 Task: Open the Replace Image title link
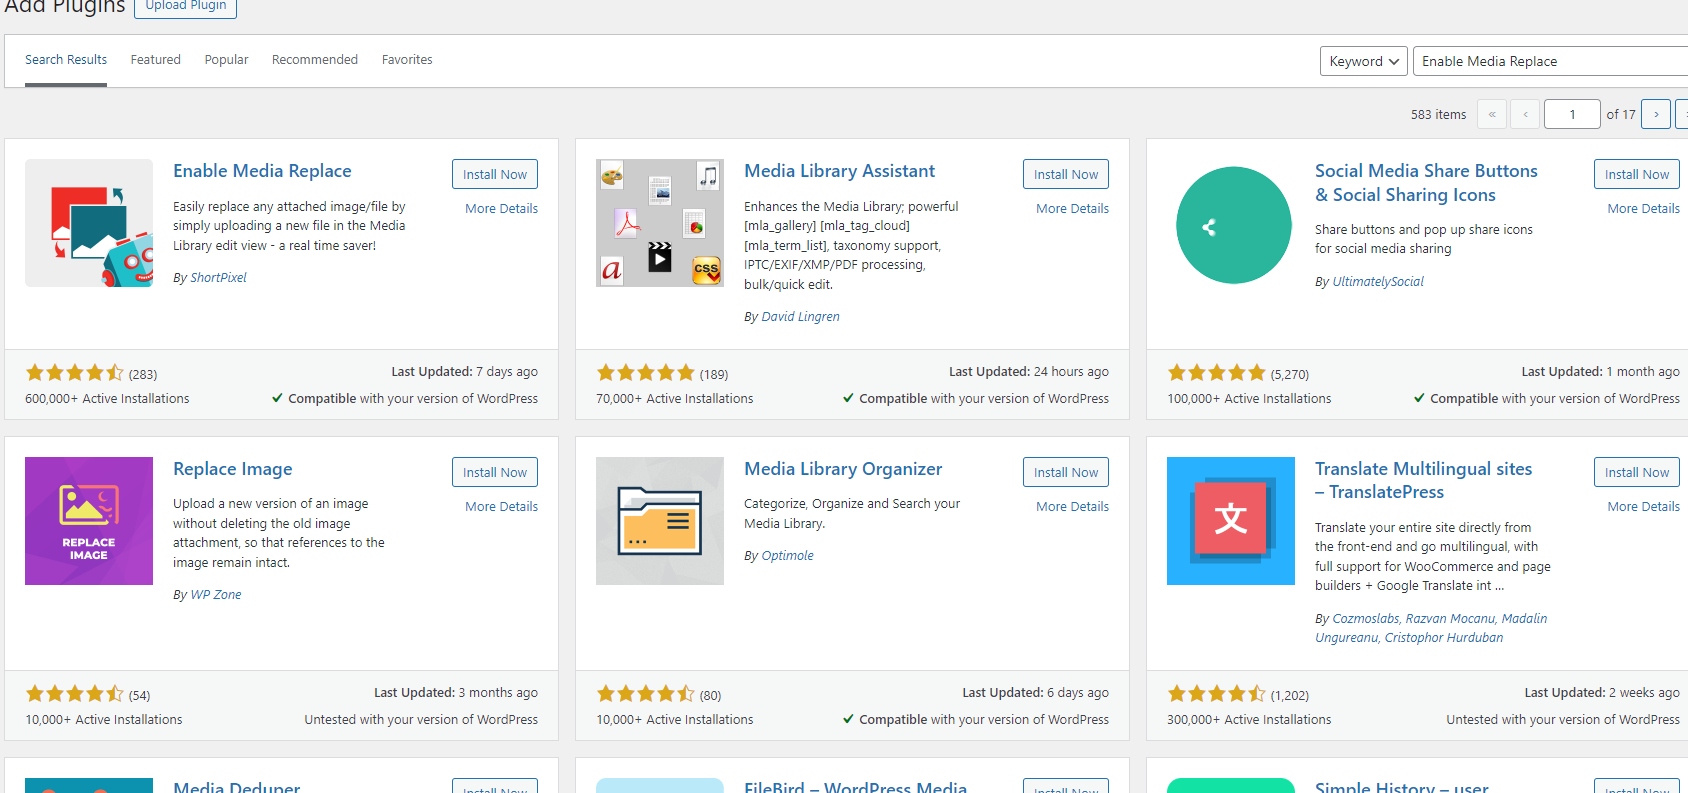(x=233, y=469)
